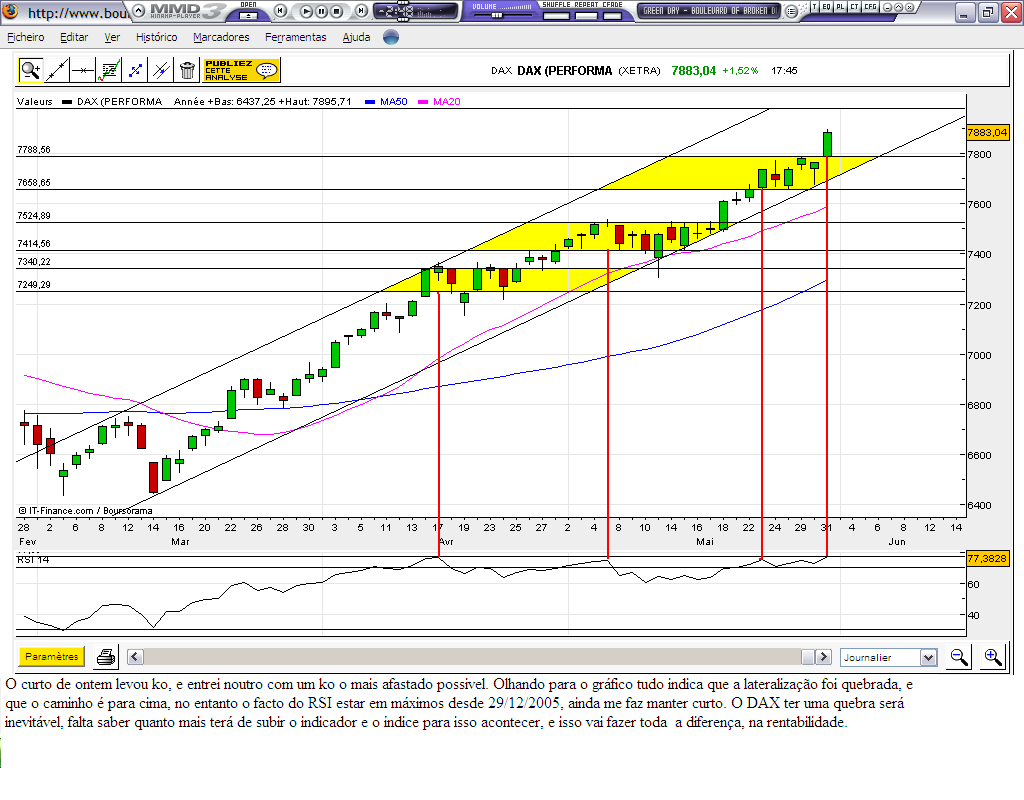The image size is (1024, 800).
Task: Stop Winamp playback
Action: tap(336, 11)
